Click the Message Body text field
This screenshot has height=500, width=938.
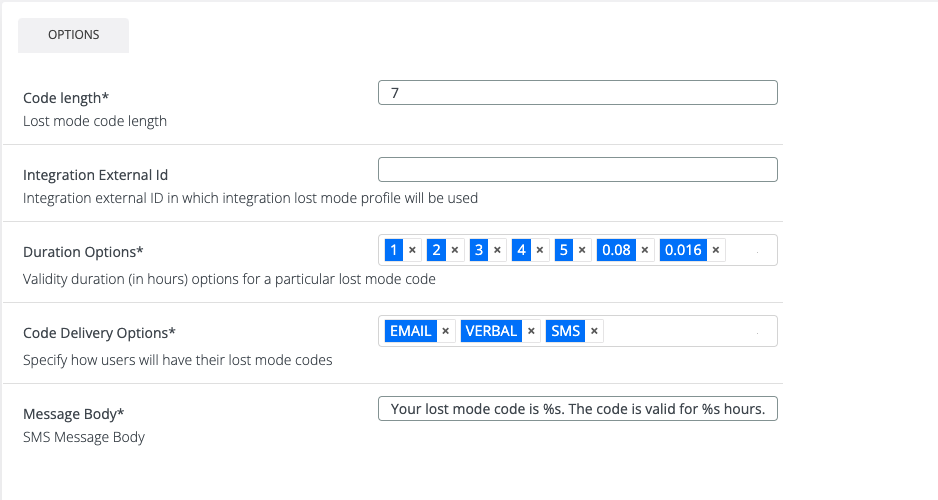tap(578, 409)
